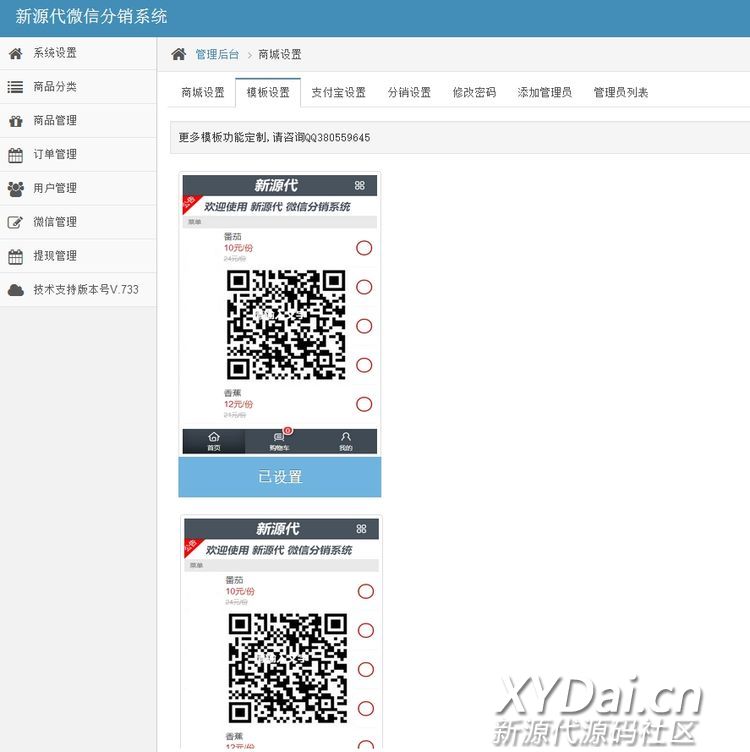This screenshot has width=750, height=752.
Task: Open the 分销设置 tab
Action: (x=409, y=92)
